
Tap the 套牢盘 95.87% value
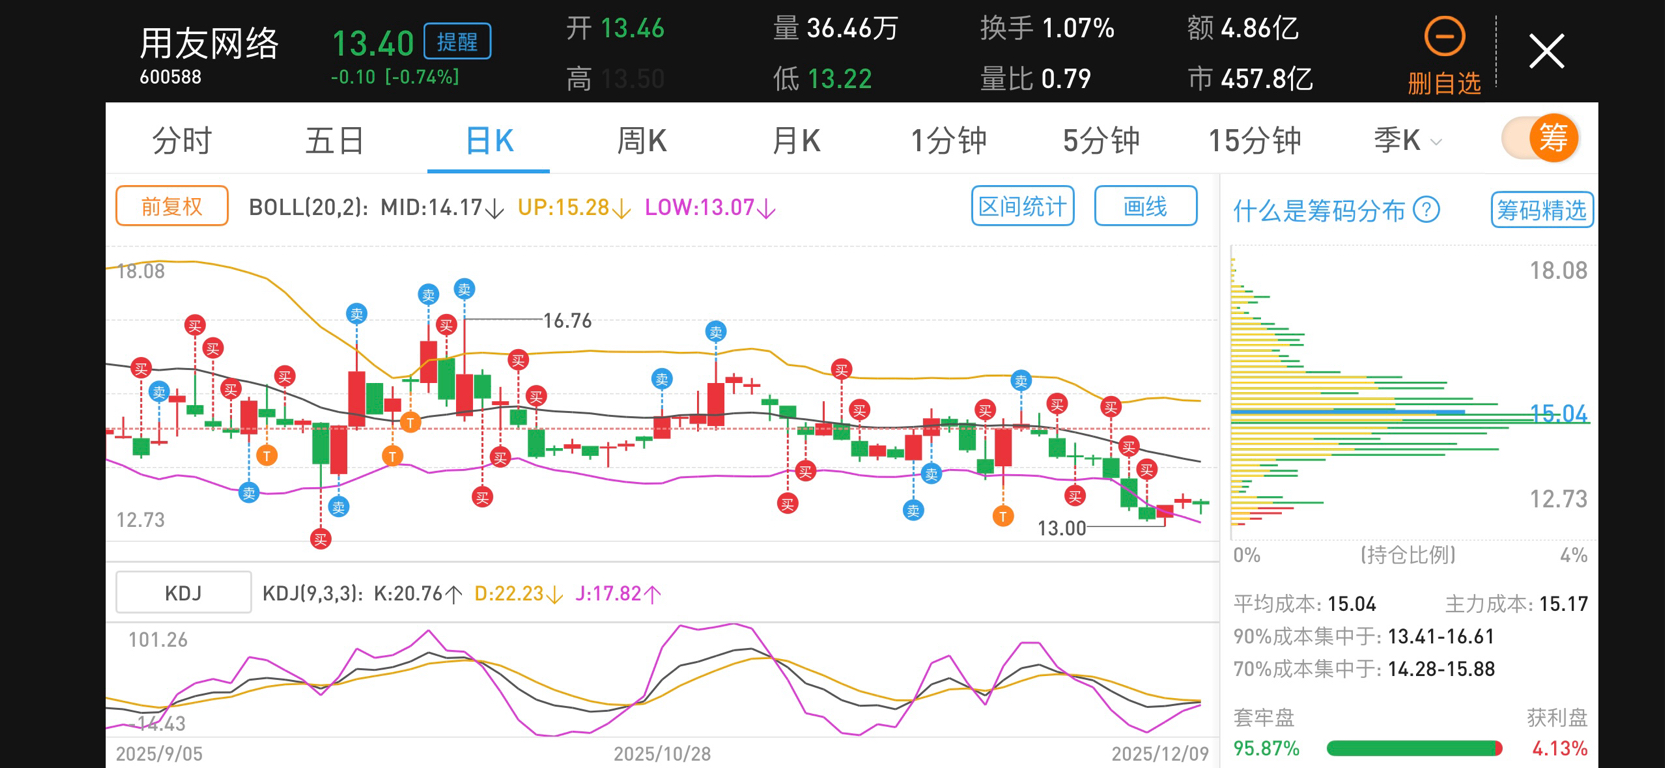[x=1267, y=748]
